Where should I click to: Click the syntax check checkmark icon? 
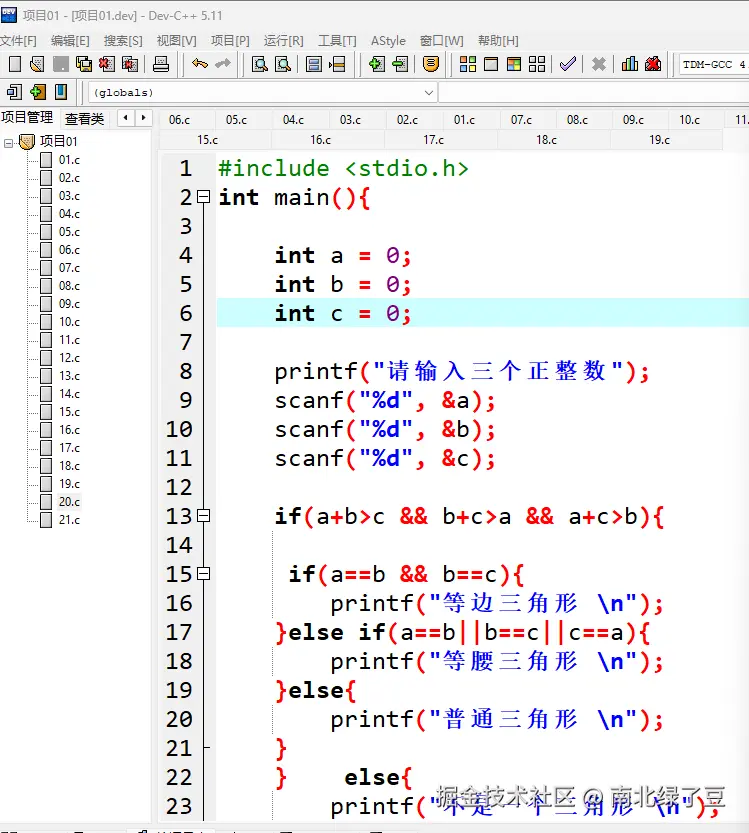[x=567, y=64]
